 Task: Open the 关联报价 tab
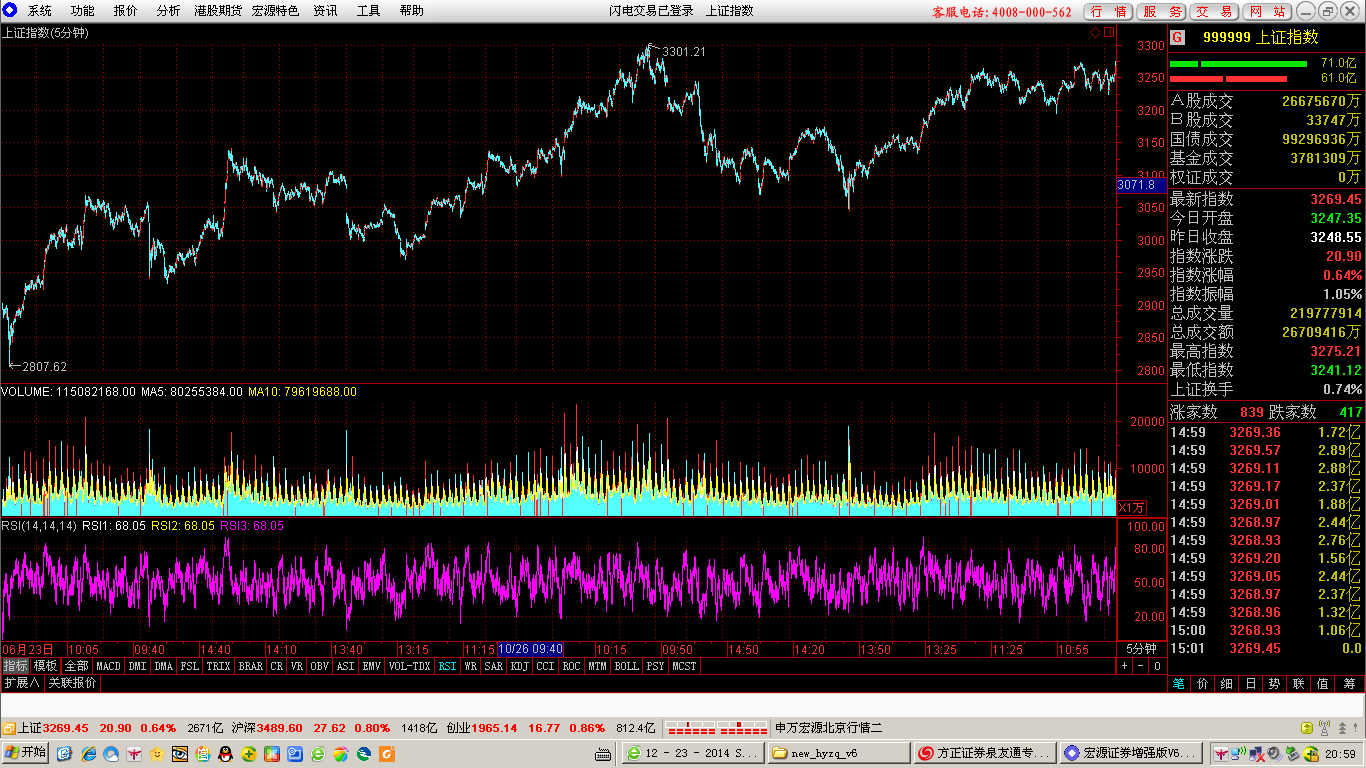coord(73,683)
